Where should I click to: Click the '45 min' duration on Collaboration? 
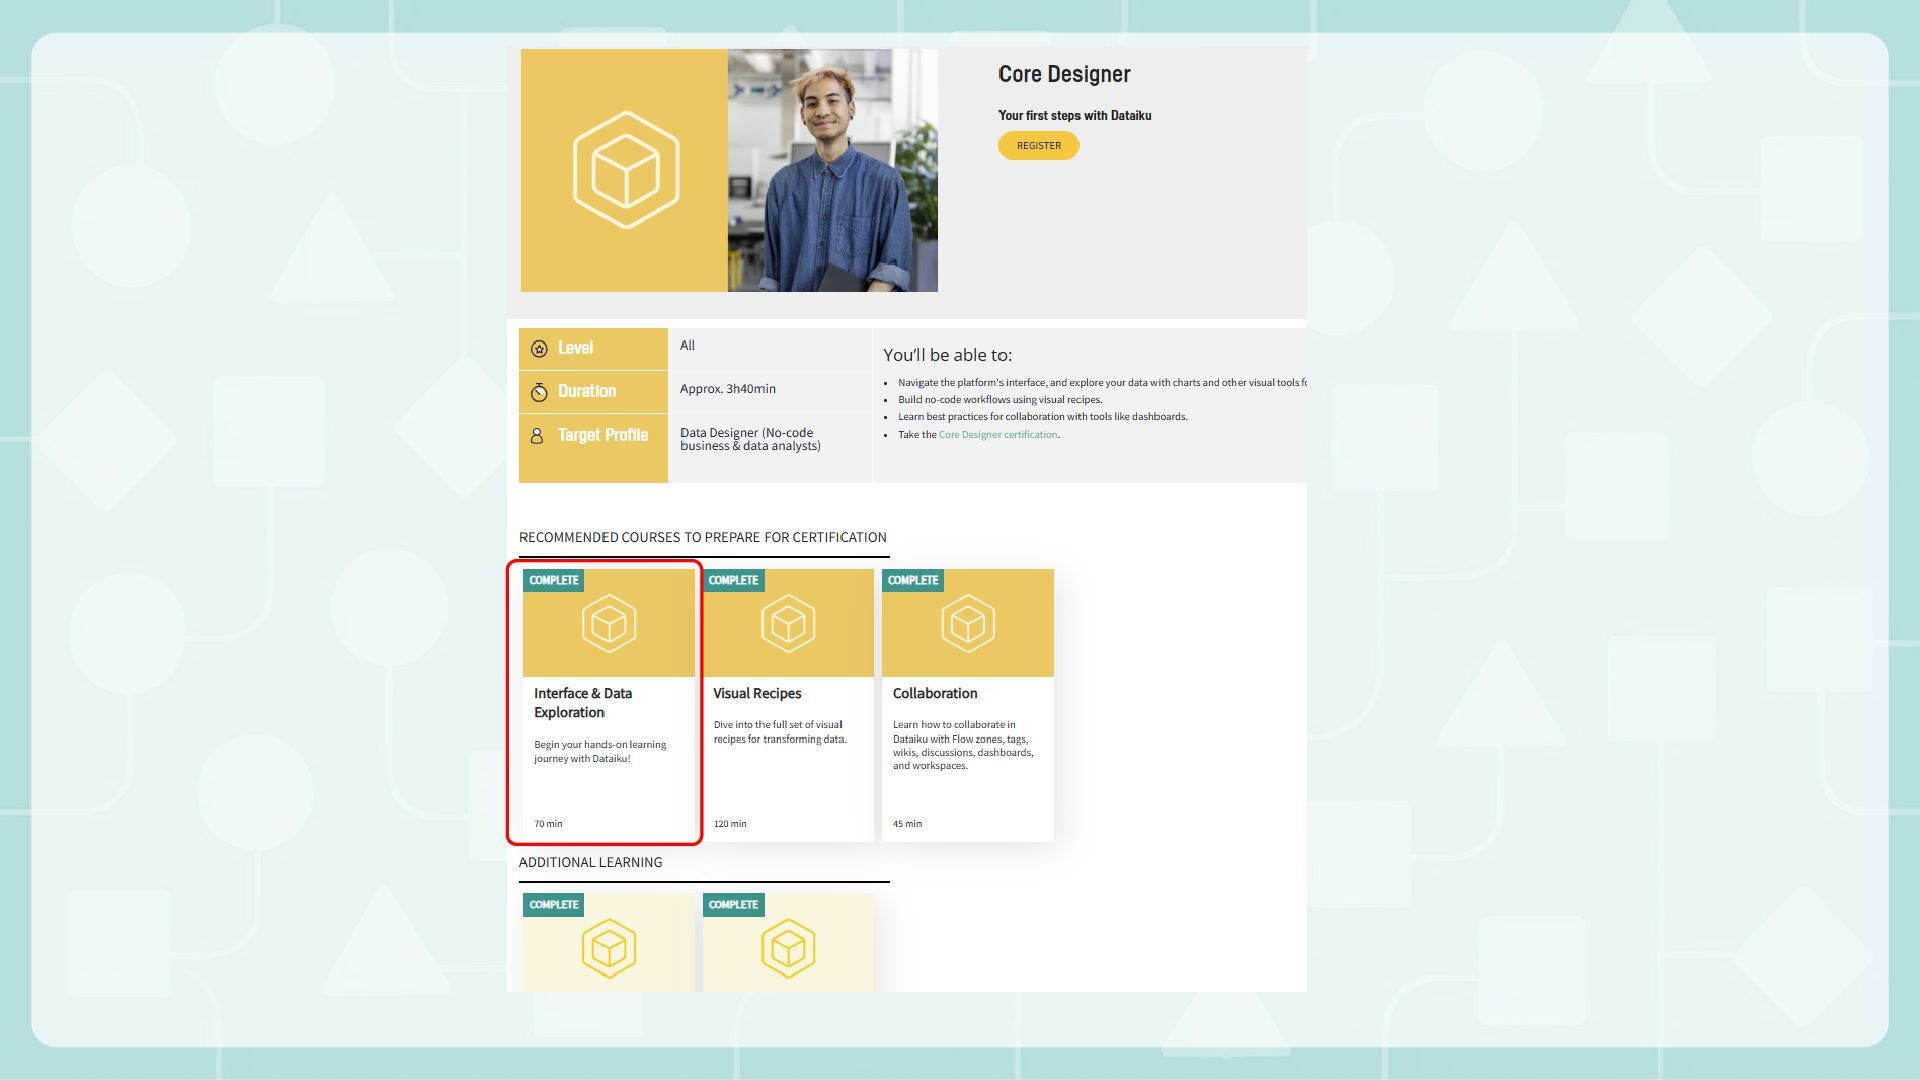tap(908, 824)
